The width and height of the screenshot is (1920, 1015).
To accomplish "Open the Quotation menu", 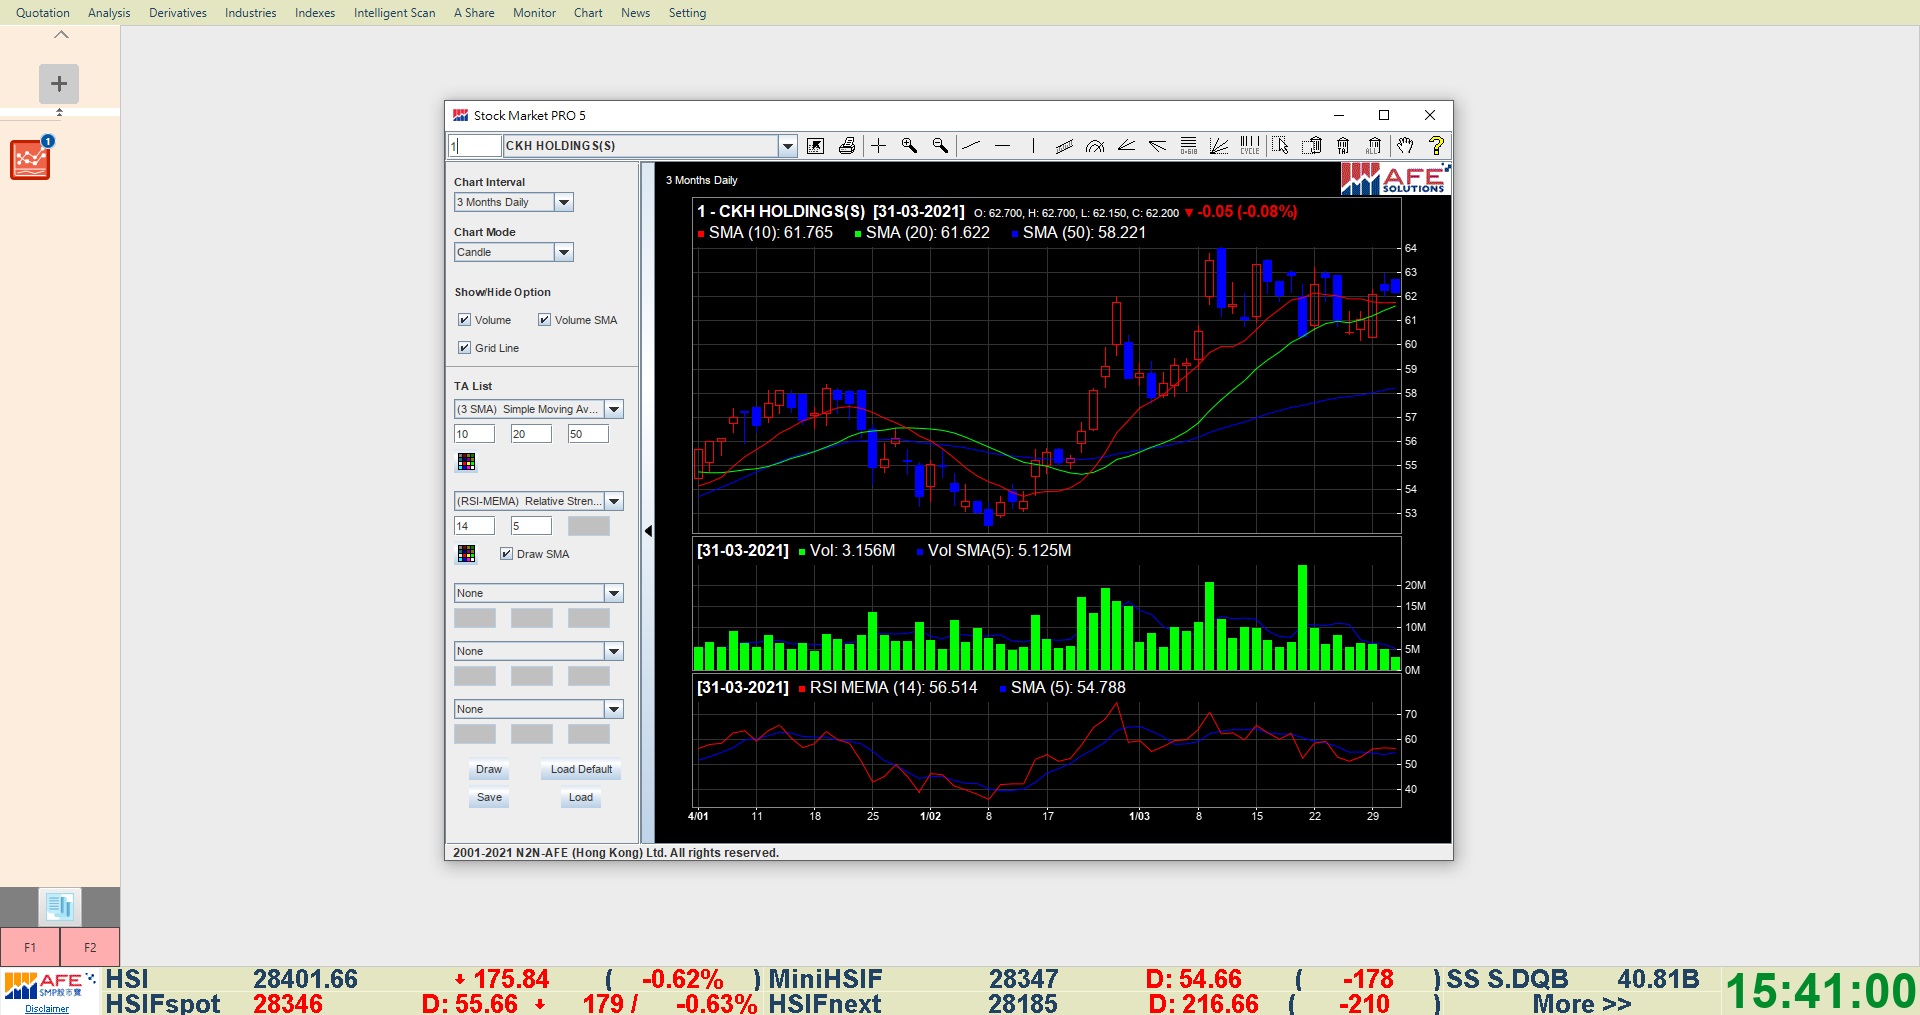I will pyautogui.click(x=43, y=13).
